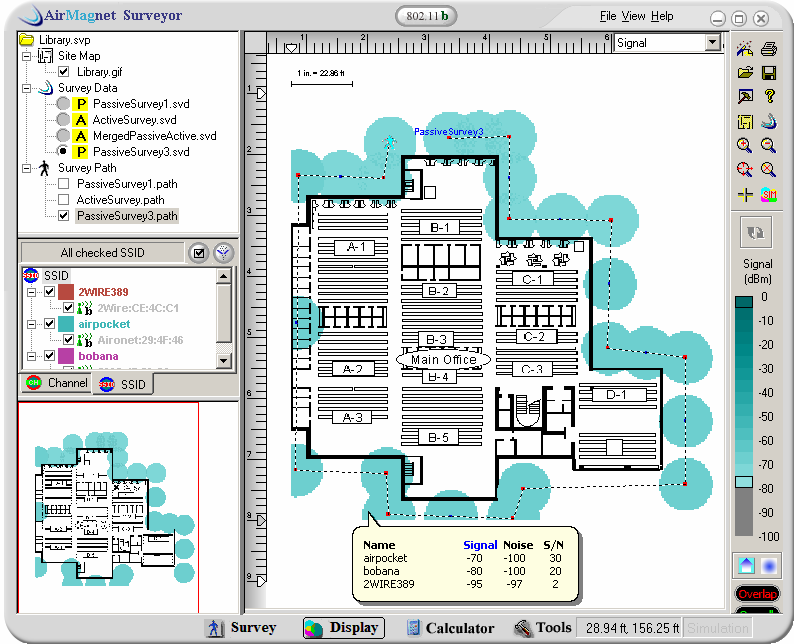Viewport: 794px width, 644px height.
Task: Click the printer icon
Action: click(769, 48)
